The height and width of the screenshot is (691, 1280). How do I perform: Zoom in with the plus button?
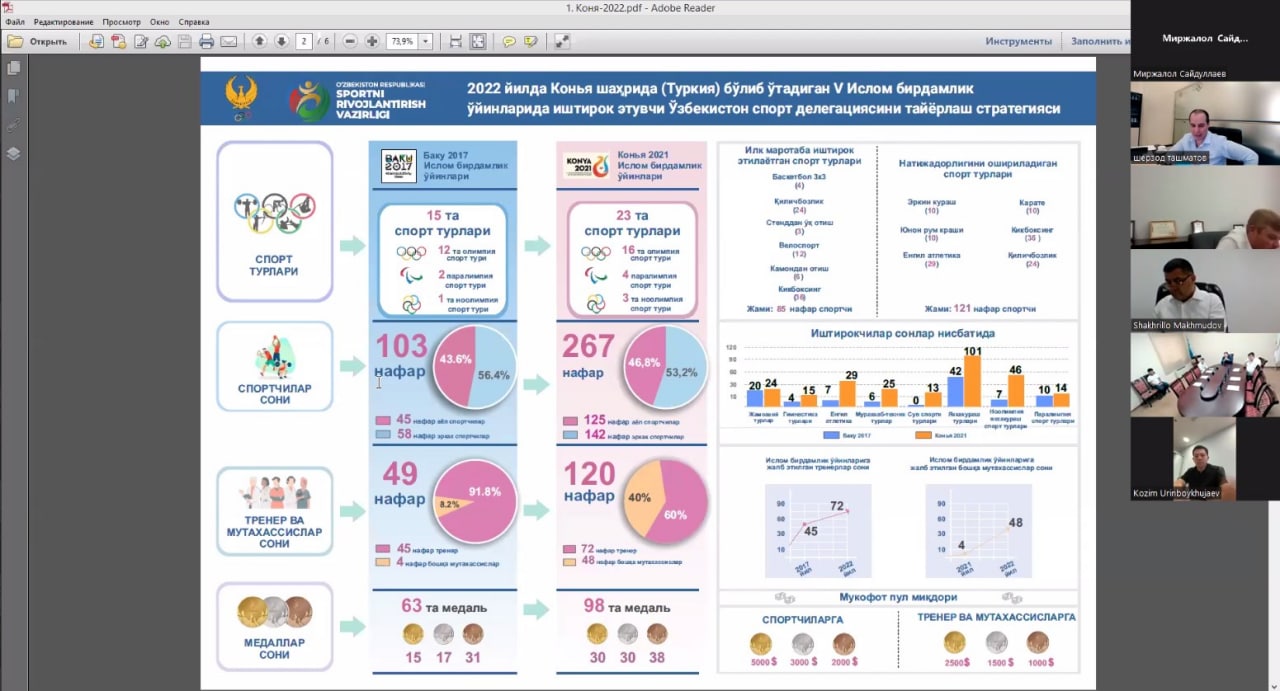click(x=372, y=42)
